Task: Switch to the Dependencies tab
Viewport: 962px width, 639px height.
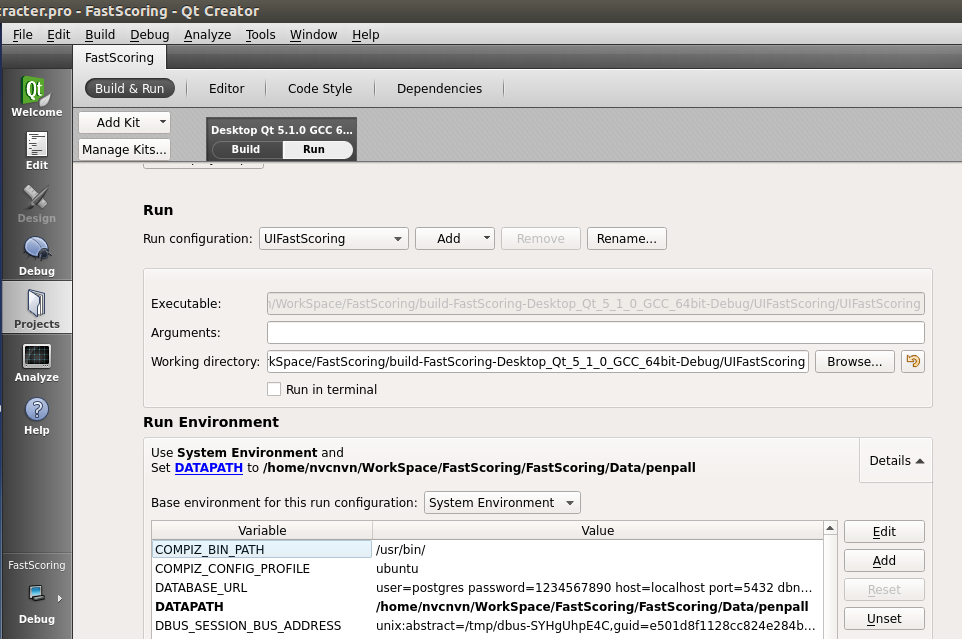Action: (439, 88)
